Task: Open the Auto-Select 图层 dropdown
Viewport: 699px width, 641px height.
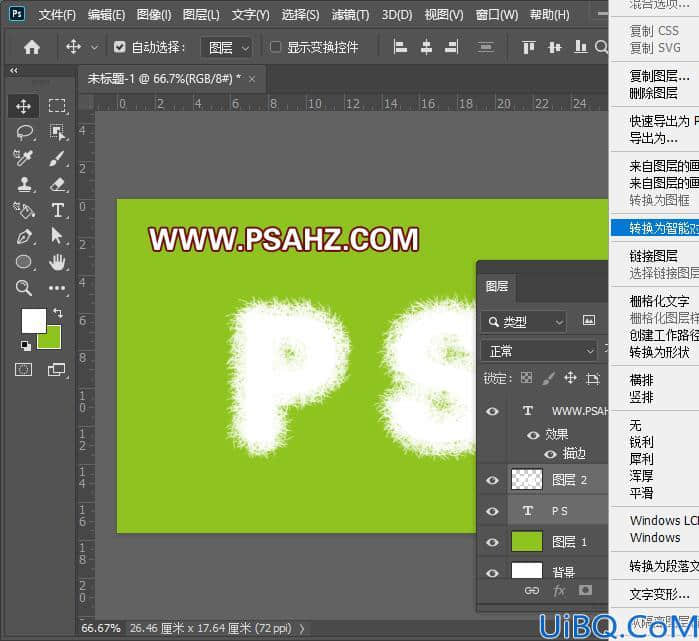Action: [226, 47]
